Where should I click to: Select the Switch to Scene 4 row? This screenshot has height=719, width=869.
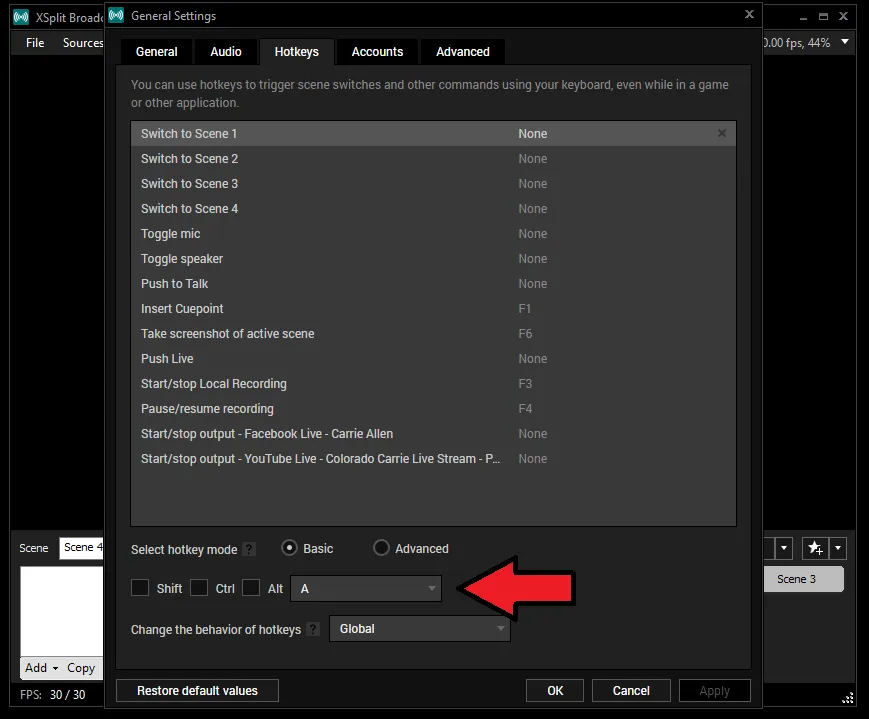pos(433,208)
